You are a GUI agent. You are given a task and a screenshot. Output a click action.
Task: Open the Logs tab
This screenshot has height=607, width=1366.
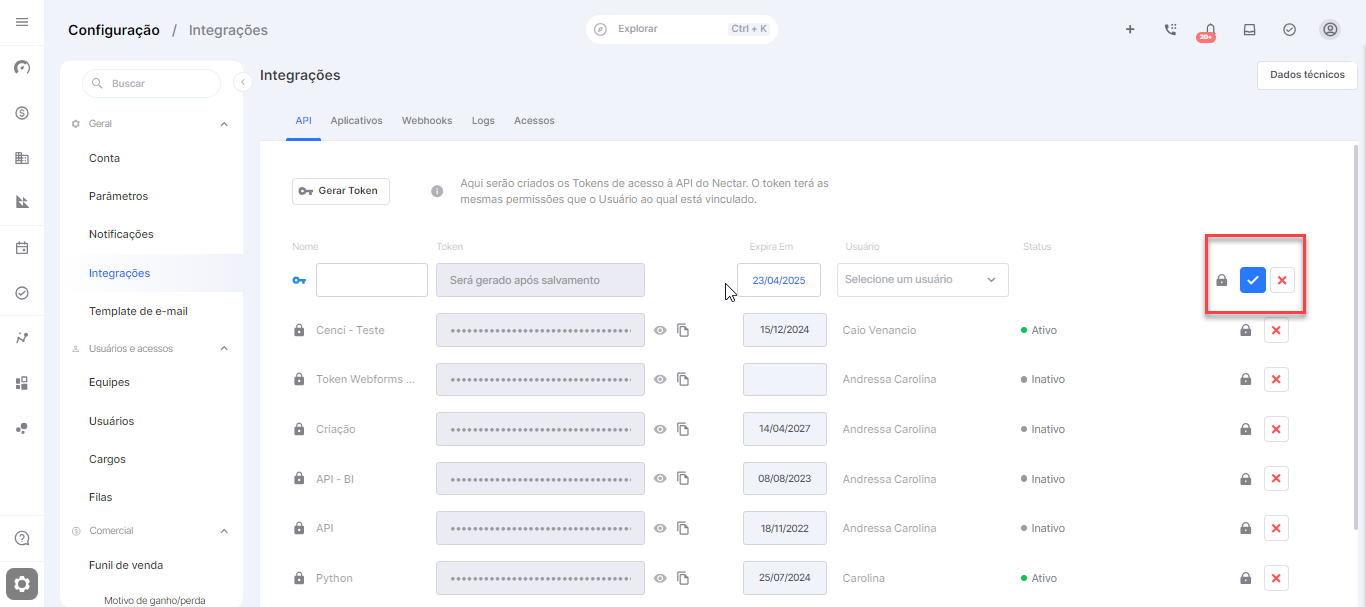[x=483, y=121]
